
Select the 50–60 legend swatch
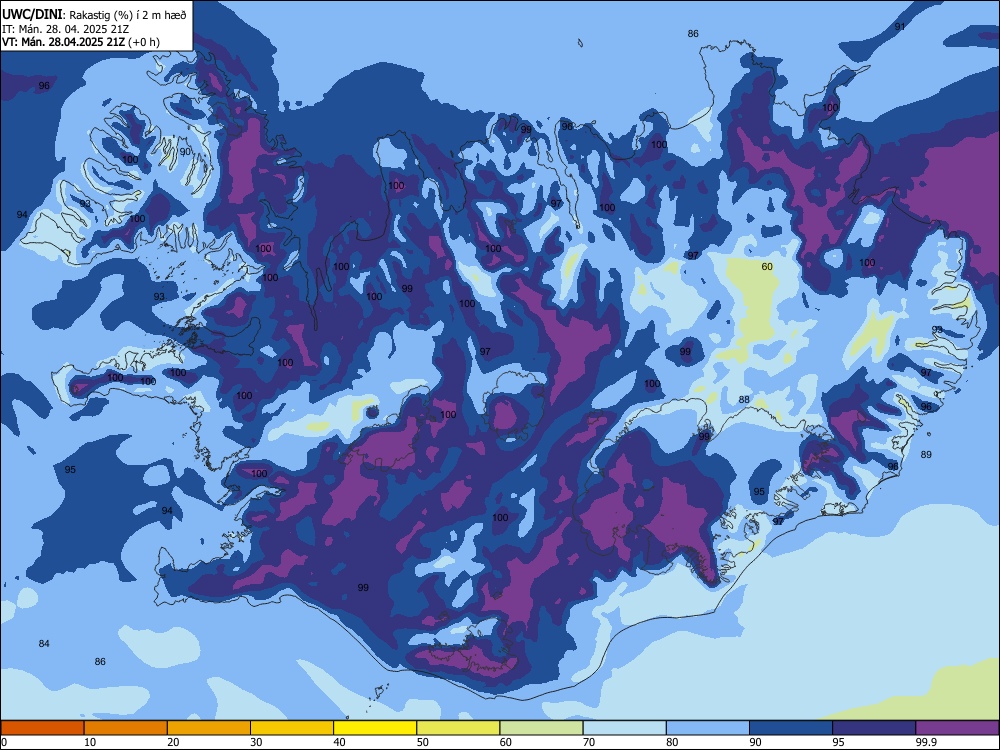(x=459, y=728)
